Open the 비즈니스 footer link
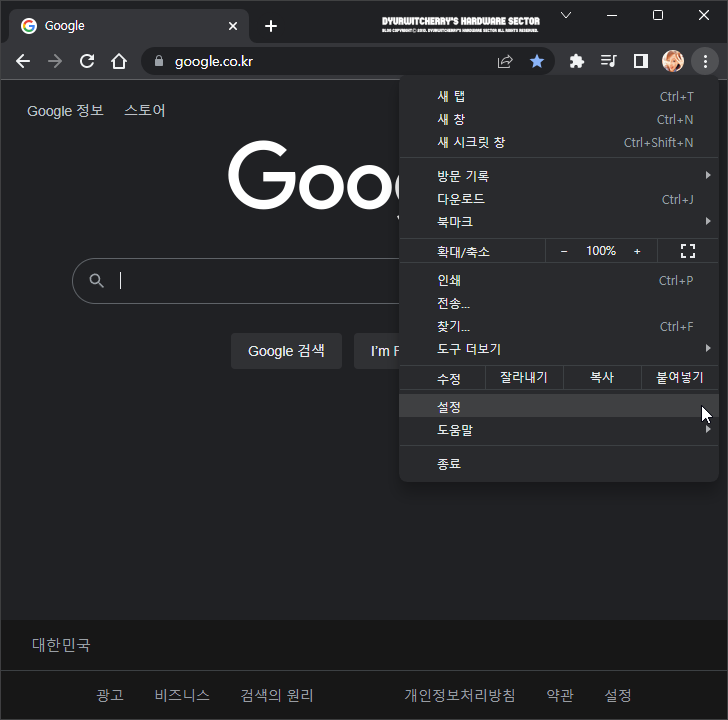This screenshot has width=728, height=720. pyautogui.click(x=182, y=695)
